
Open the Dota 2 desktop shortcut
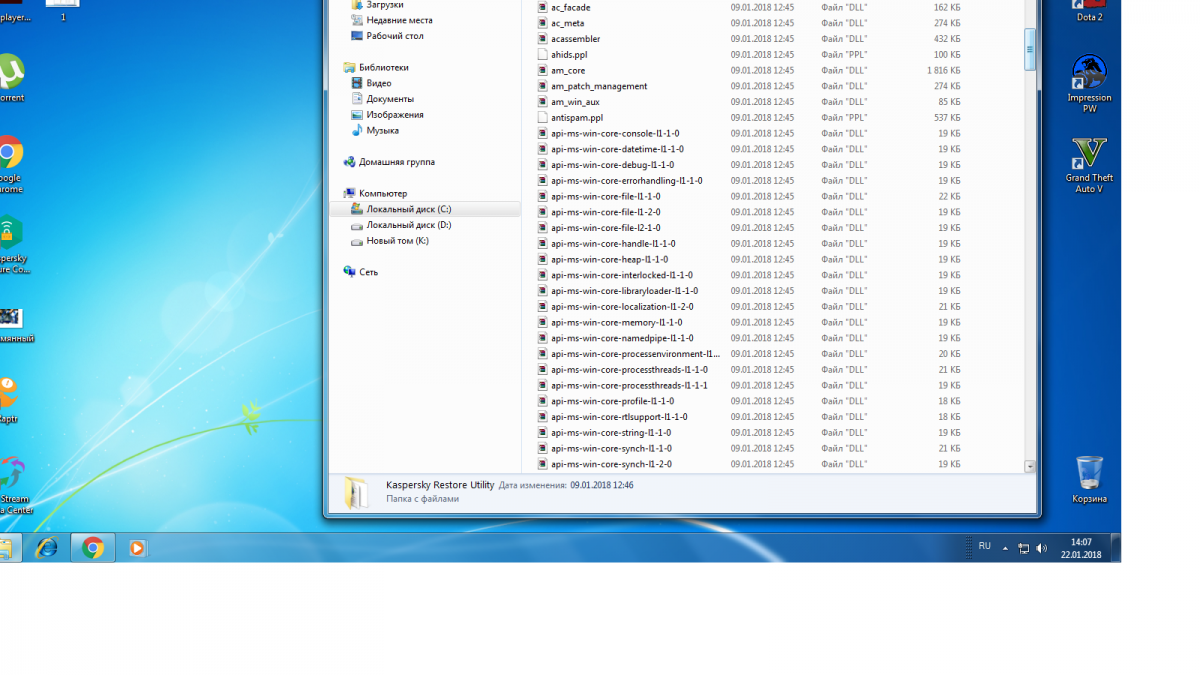tap(1089, 12)
